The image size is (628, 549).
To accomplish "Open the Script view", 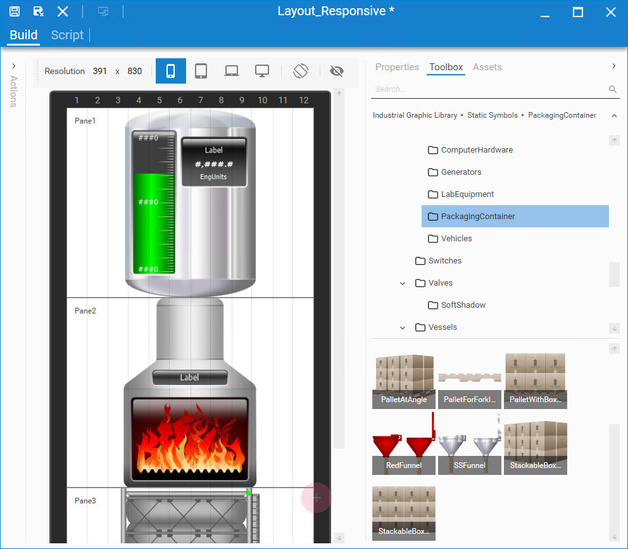I will point(67,35).
